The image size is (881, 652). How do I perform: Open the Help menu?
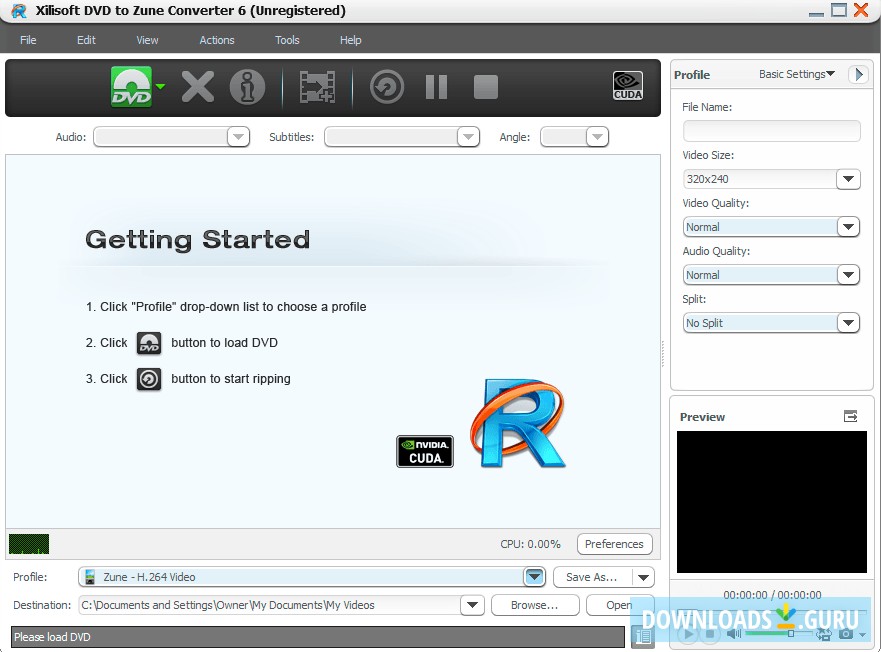point(351,40)
